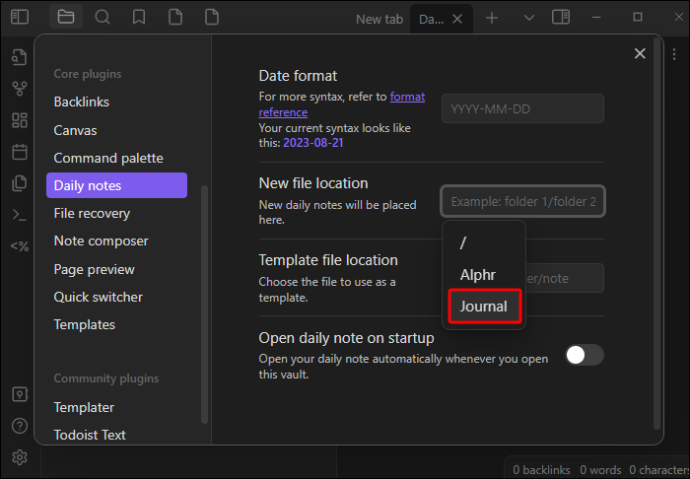The image size is (690, 479).
Task: Follow the format reference link
Action: coord(342,105)
